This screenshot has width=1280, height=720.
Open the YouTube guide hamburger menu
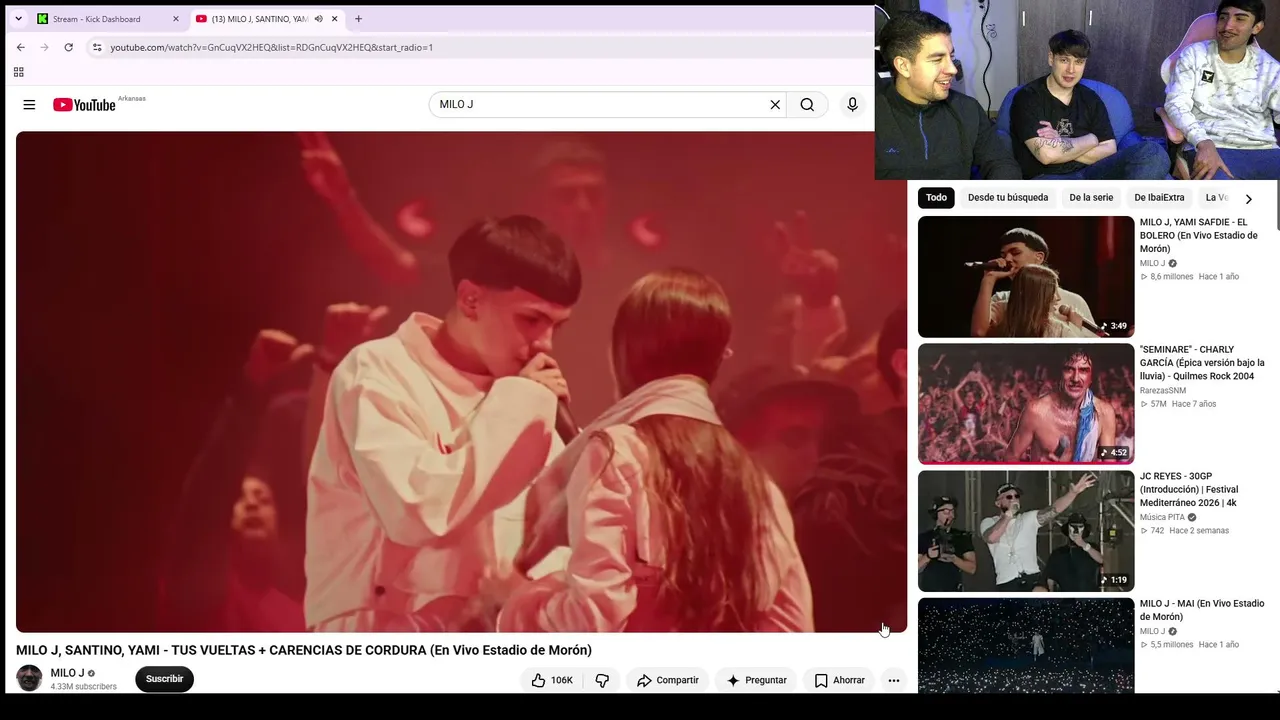pos(29,104)
